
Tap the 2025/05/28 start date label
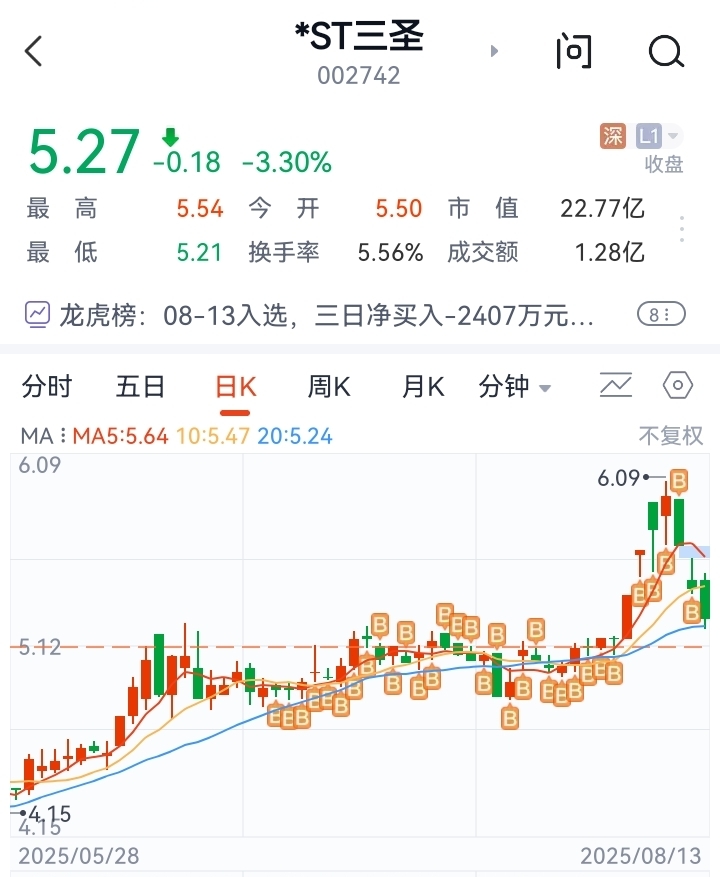tap(79, 856)
